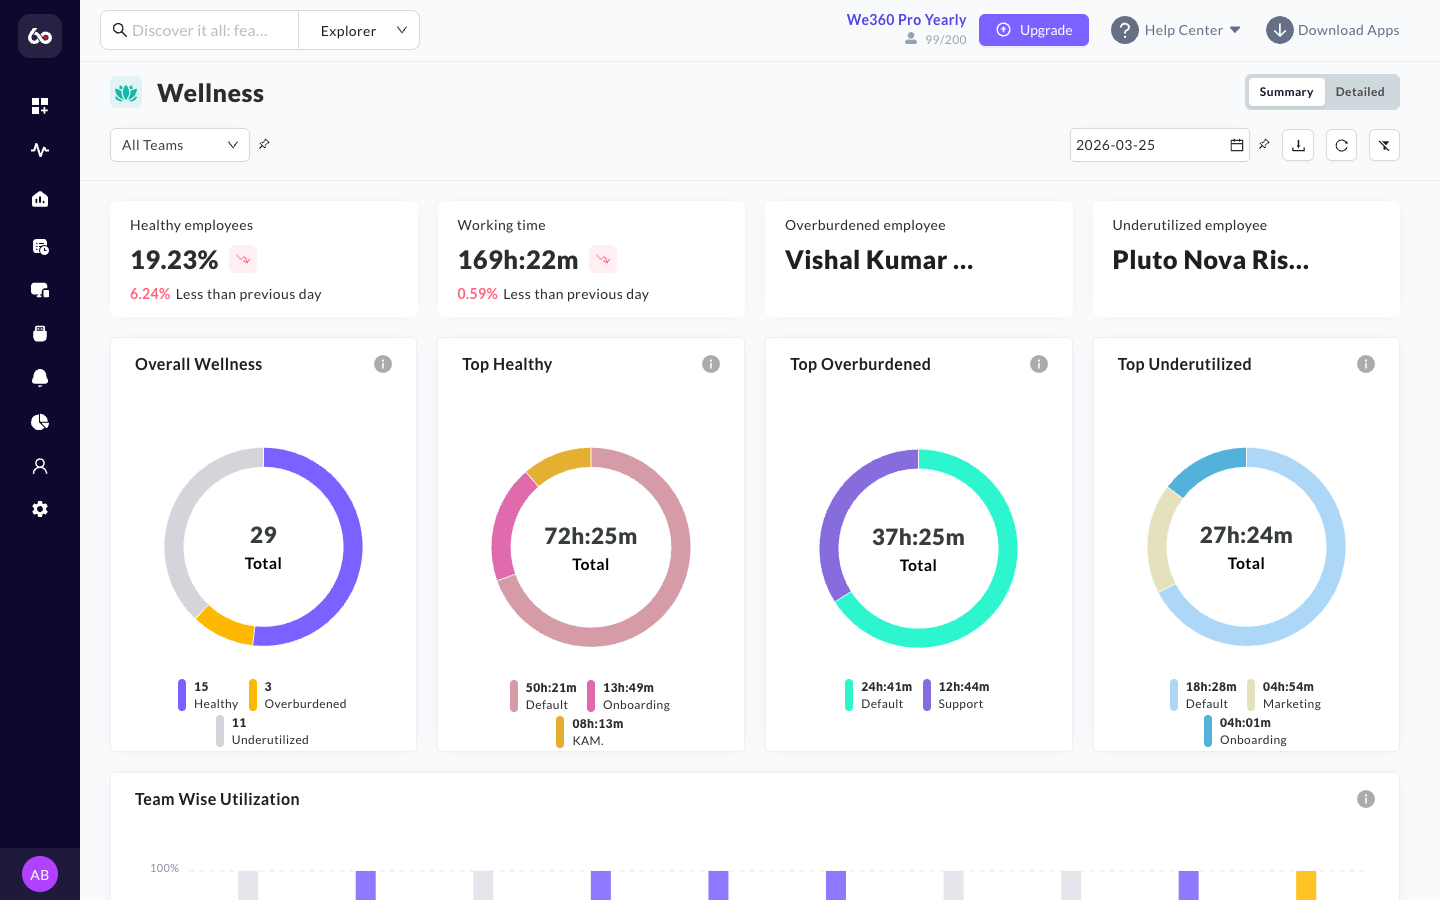The image size is (1440, 900).
Task: Switch to the Summary view
Action: click(1286, 92)
